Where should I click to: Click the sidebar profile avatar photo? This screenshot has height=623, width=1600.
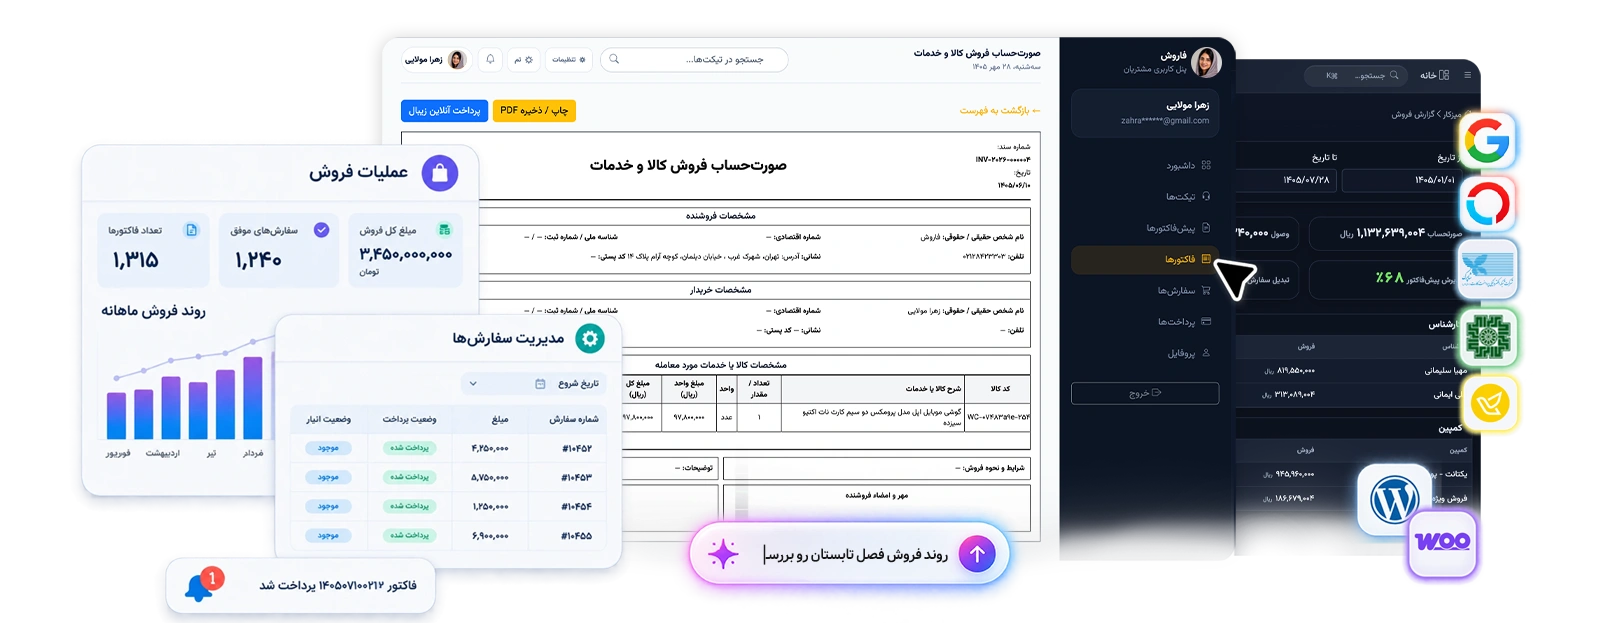(1206, 62)
